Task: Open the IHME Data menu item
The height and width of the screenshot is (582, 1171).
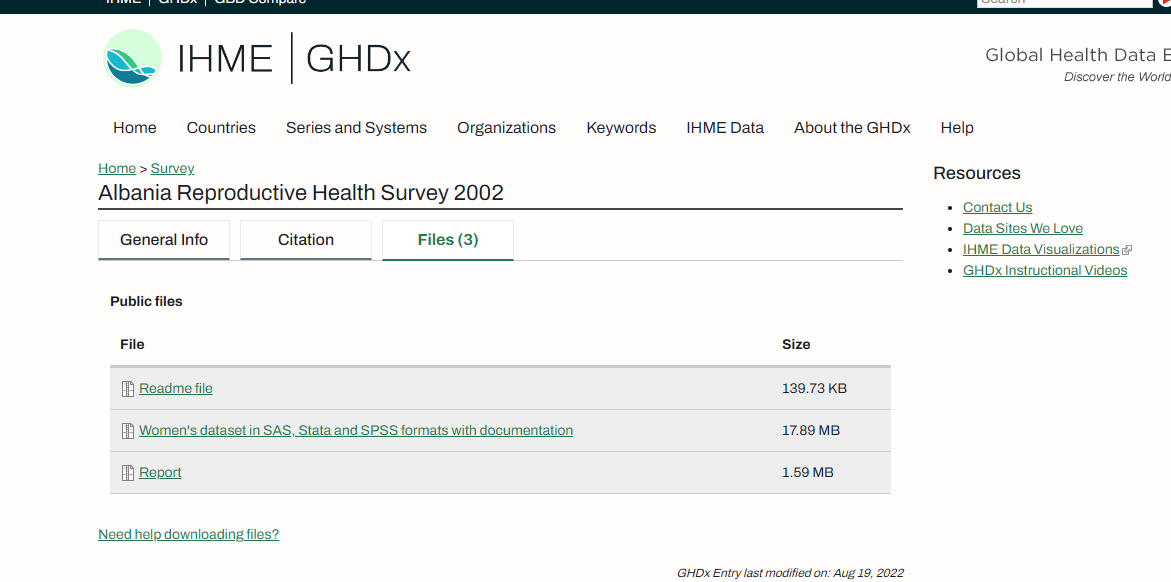Action: coord(725,128)
